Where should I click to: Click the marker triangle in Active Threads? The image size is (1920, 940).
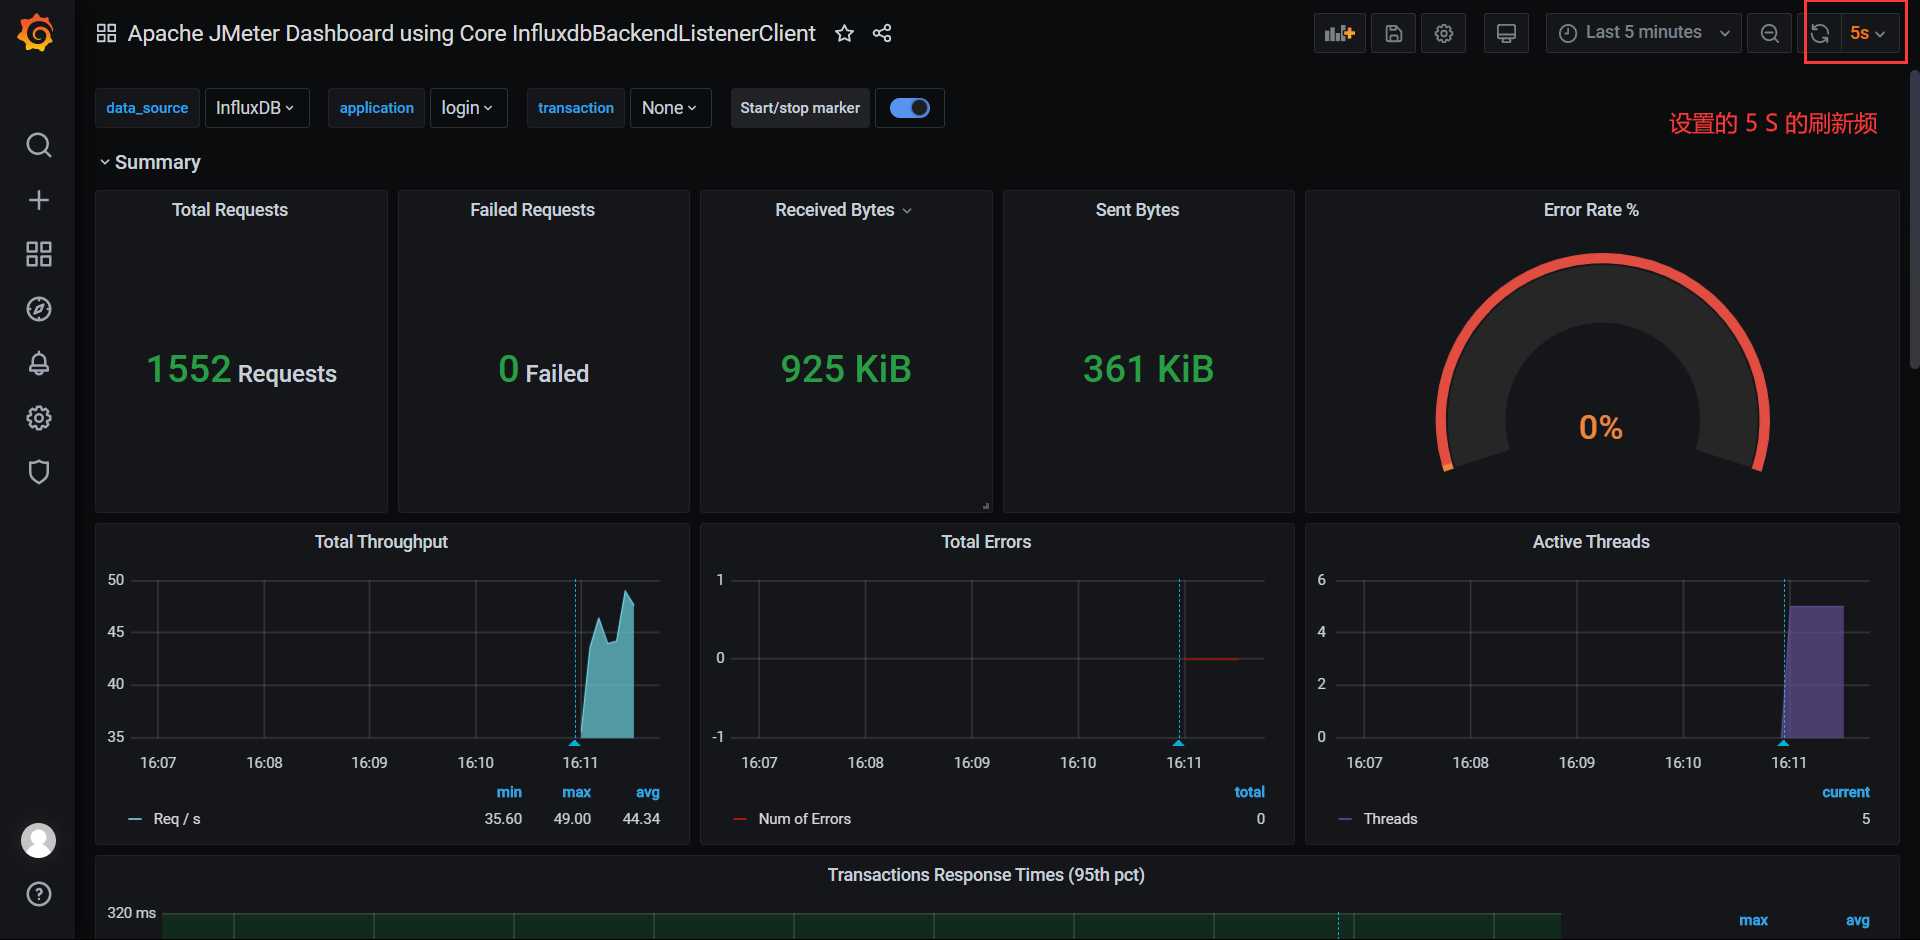(x=1784, y=743)
